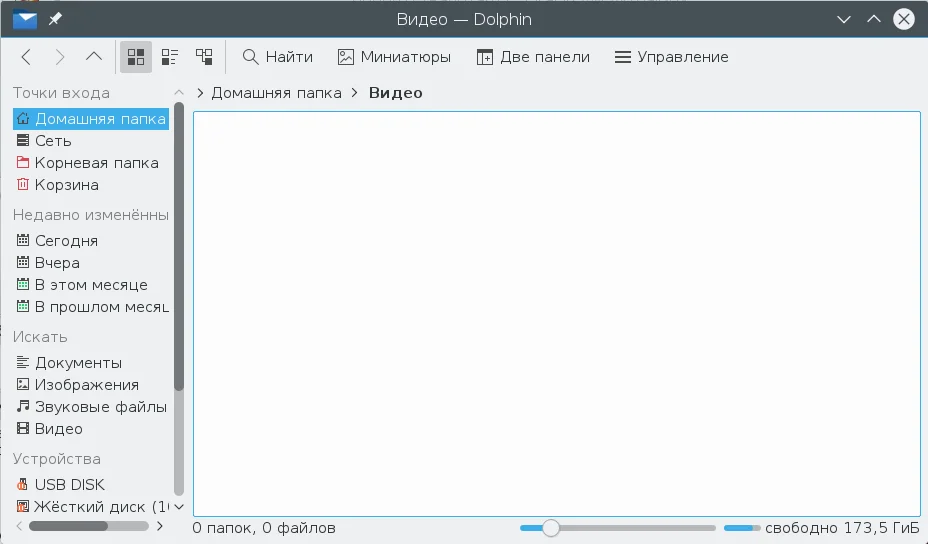Click Видео in the breadcrumb path
This screenshot has width=928, height=544.
[x=395, y=93]
